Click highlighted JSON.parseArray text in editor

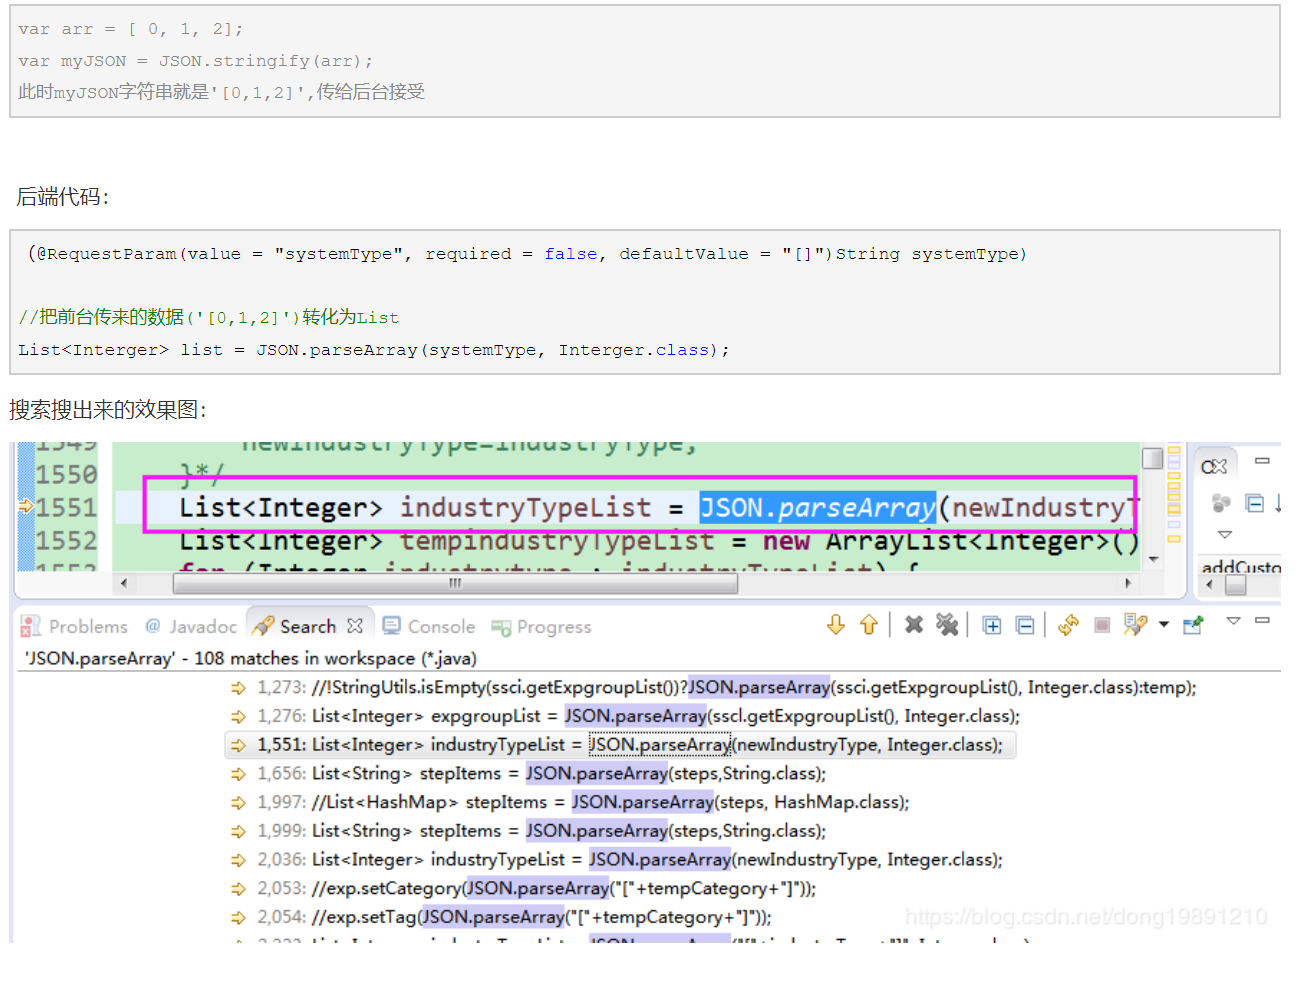click(x=817, y=508)
